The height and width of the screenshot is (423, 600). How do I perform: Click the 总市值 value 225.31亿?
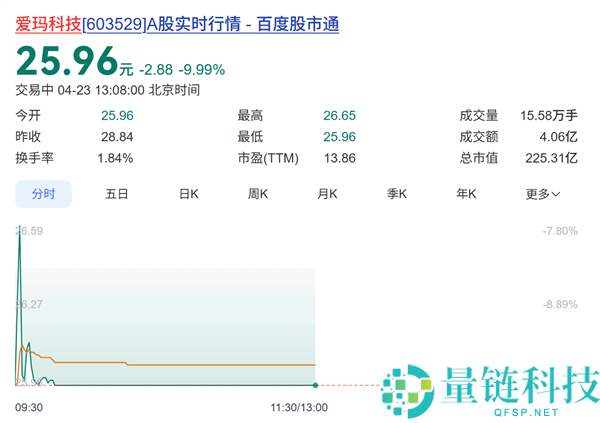tap(551, 157)
